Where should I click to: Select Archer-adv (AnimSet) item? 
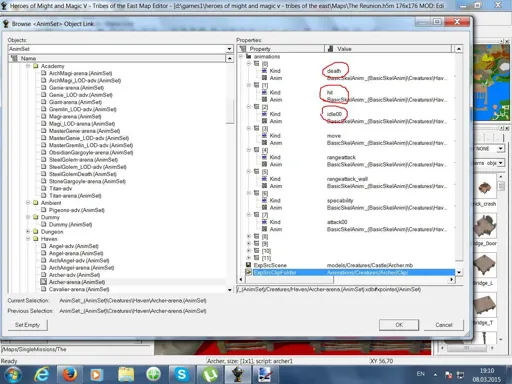point(74,275)
